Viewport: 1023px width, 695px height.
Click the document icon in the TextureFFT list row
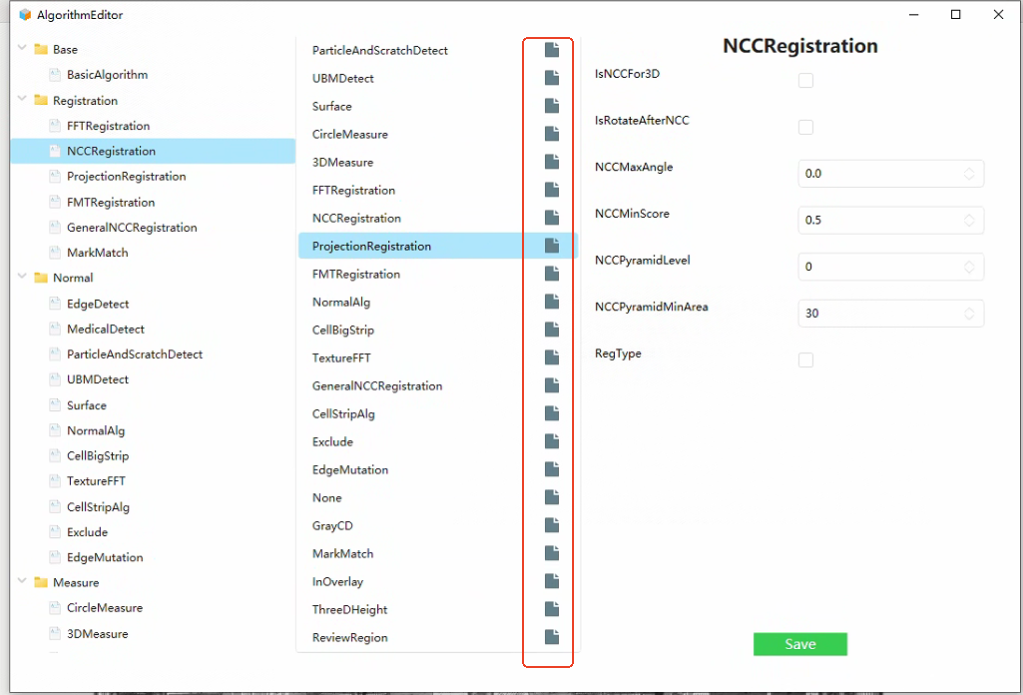click(x=552, y=358)
